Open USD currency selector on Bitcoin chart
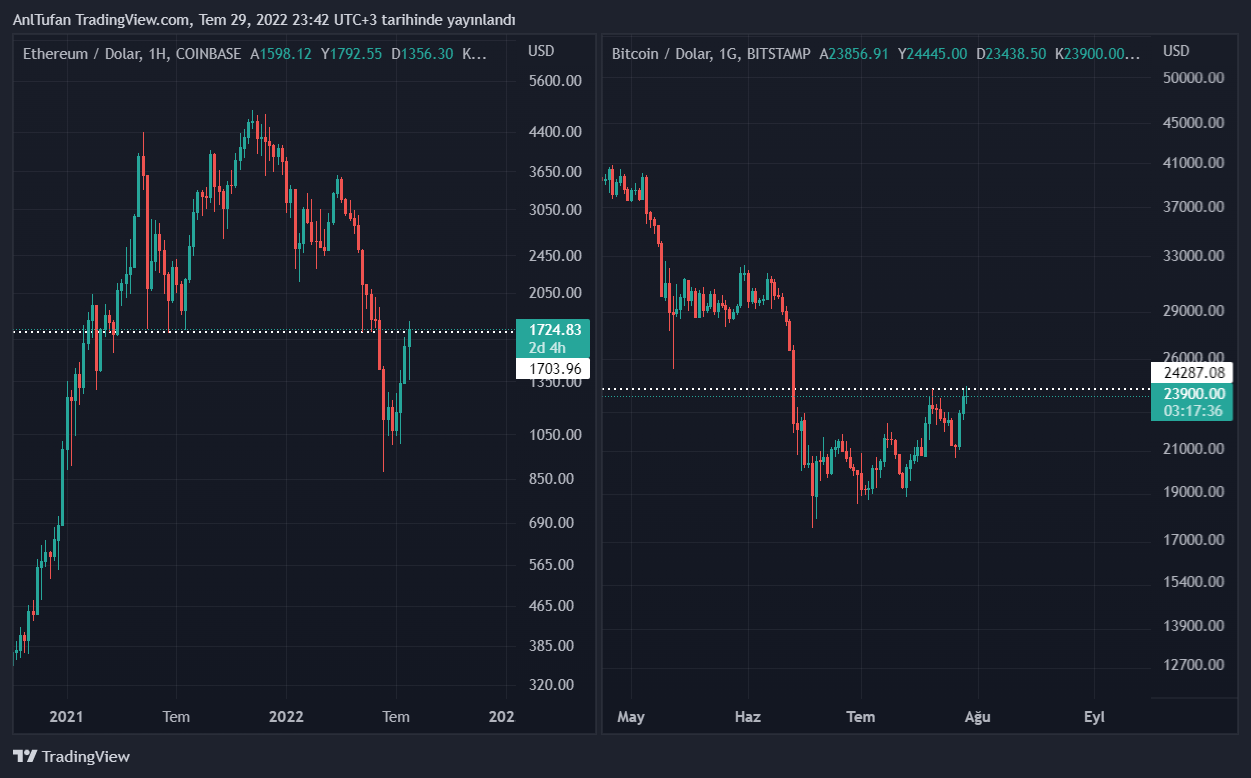The width and height of the screenshot is (1251, 778). point(1177,51)
